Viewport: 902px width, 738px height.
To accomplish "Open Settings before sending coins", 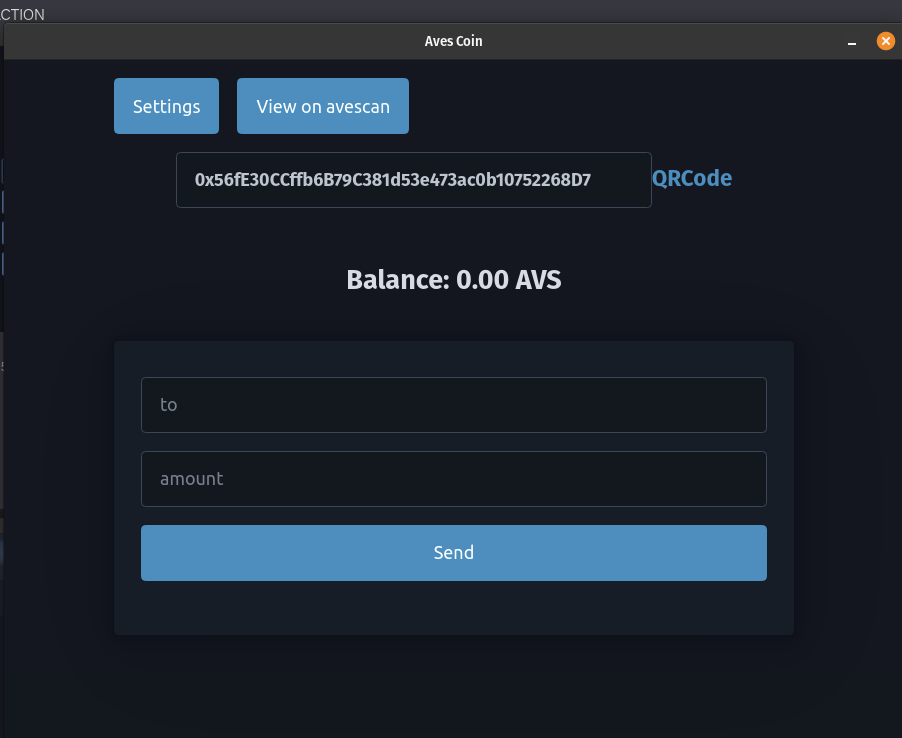I will 166,105.
